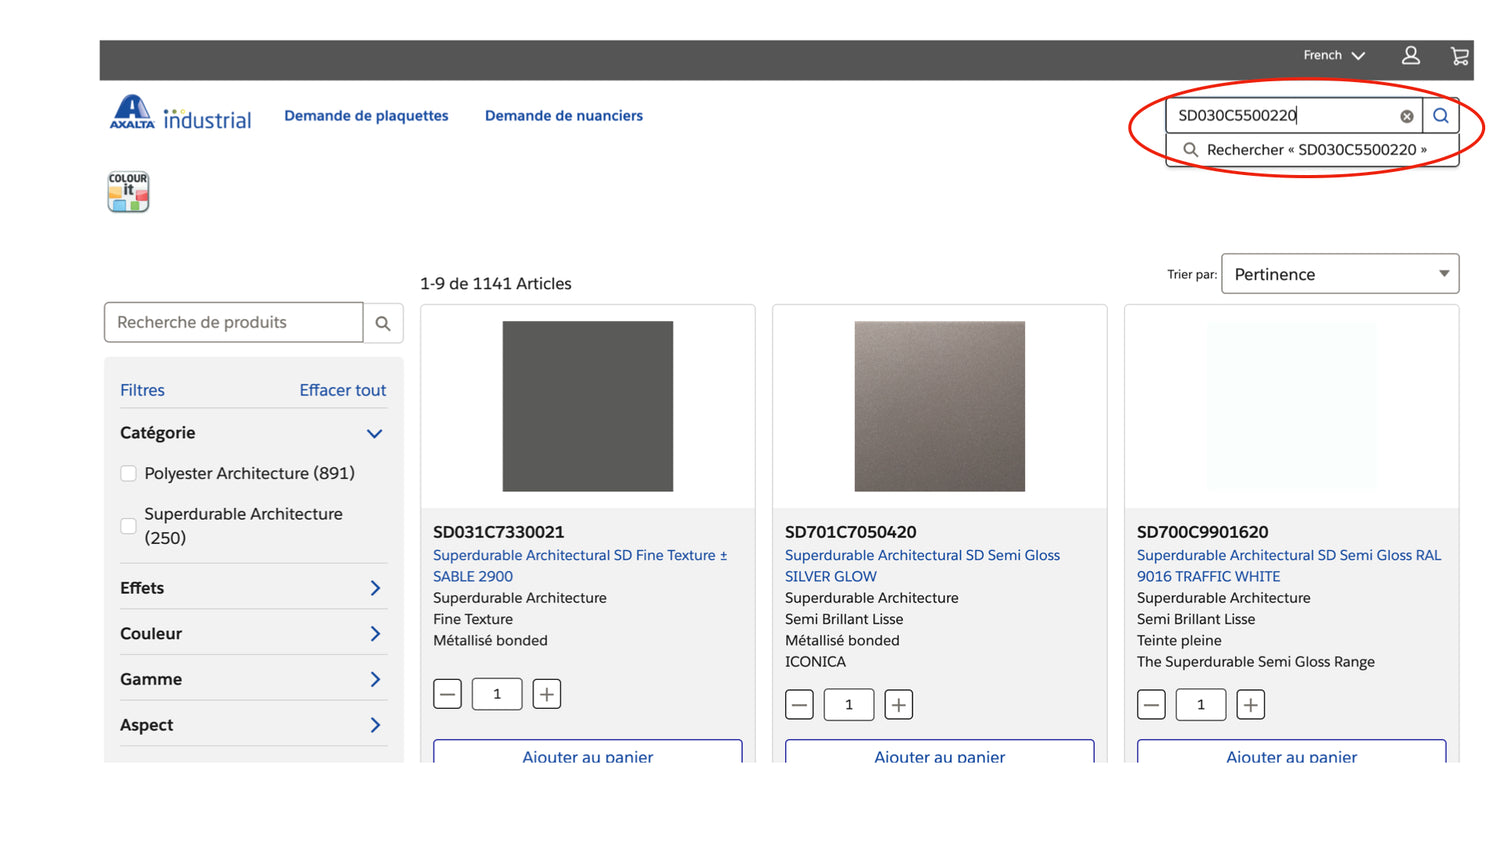Open the French language dropdown
Viewport: 1500px width, 844px height.
point(1333,56)
